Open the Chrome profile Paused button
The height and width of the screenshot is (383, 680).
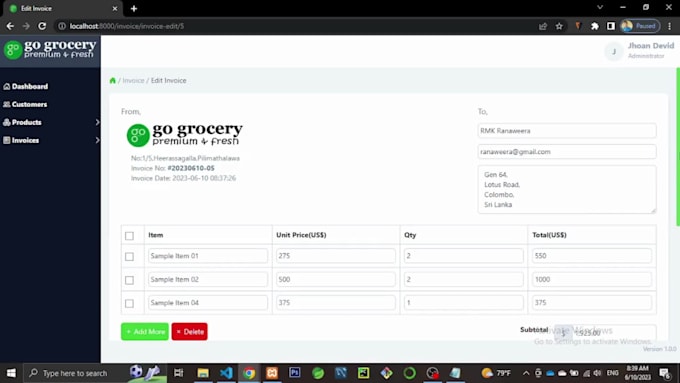[x=640, y=26]
